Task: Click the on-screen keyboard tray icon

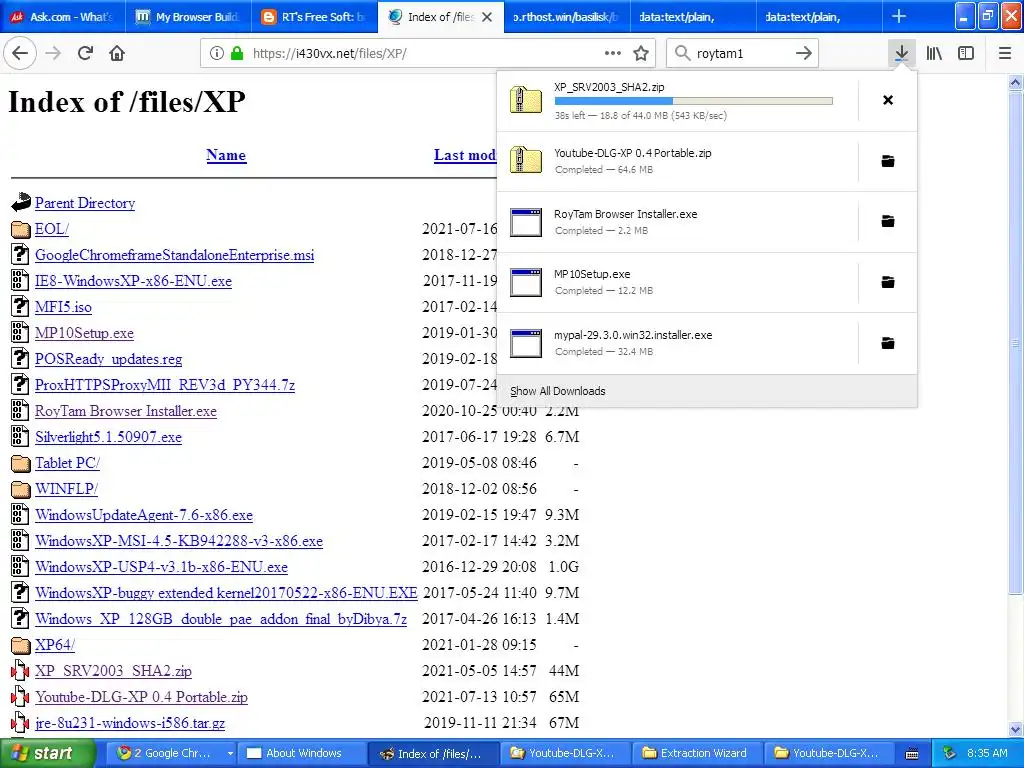Action: [912, 754]
